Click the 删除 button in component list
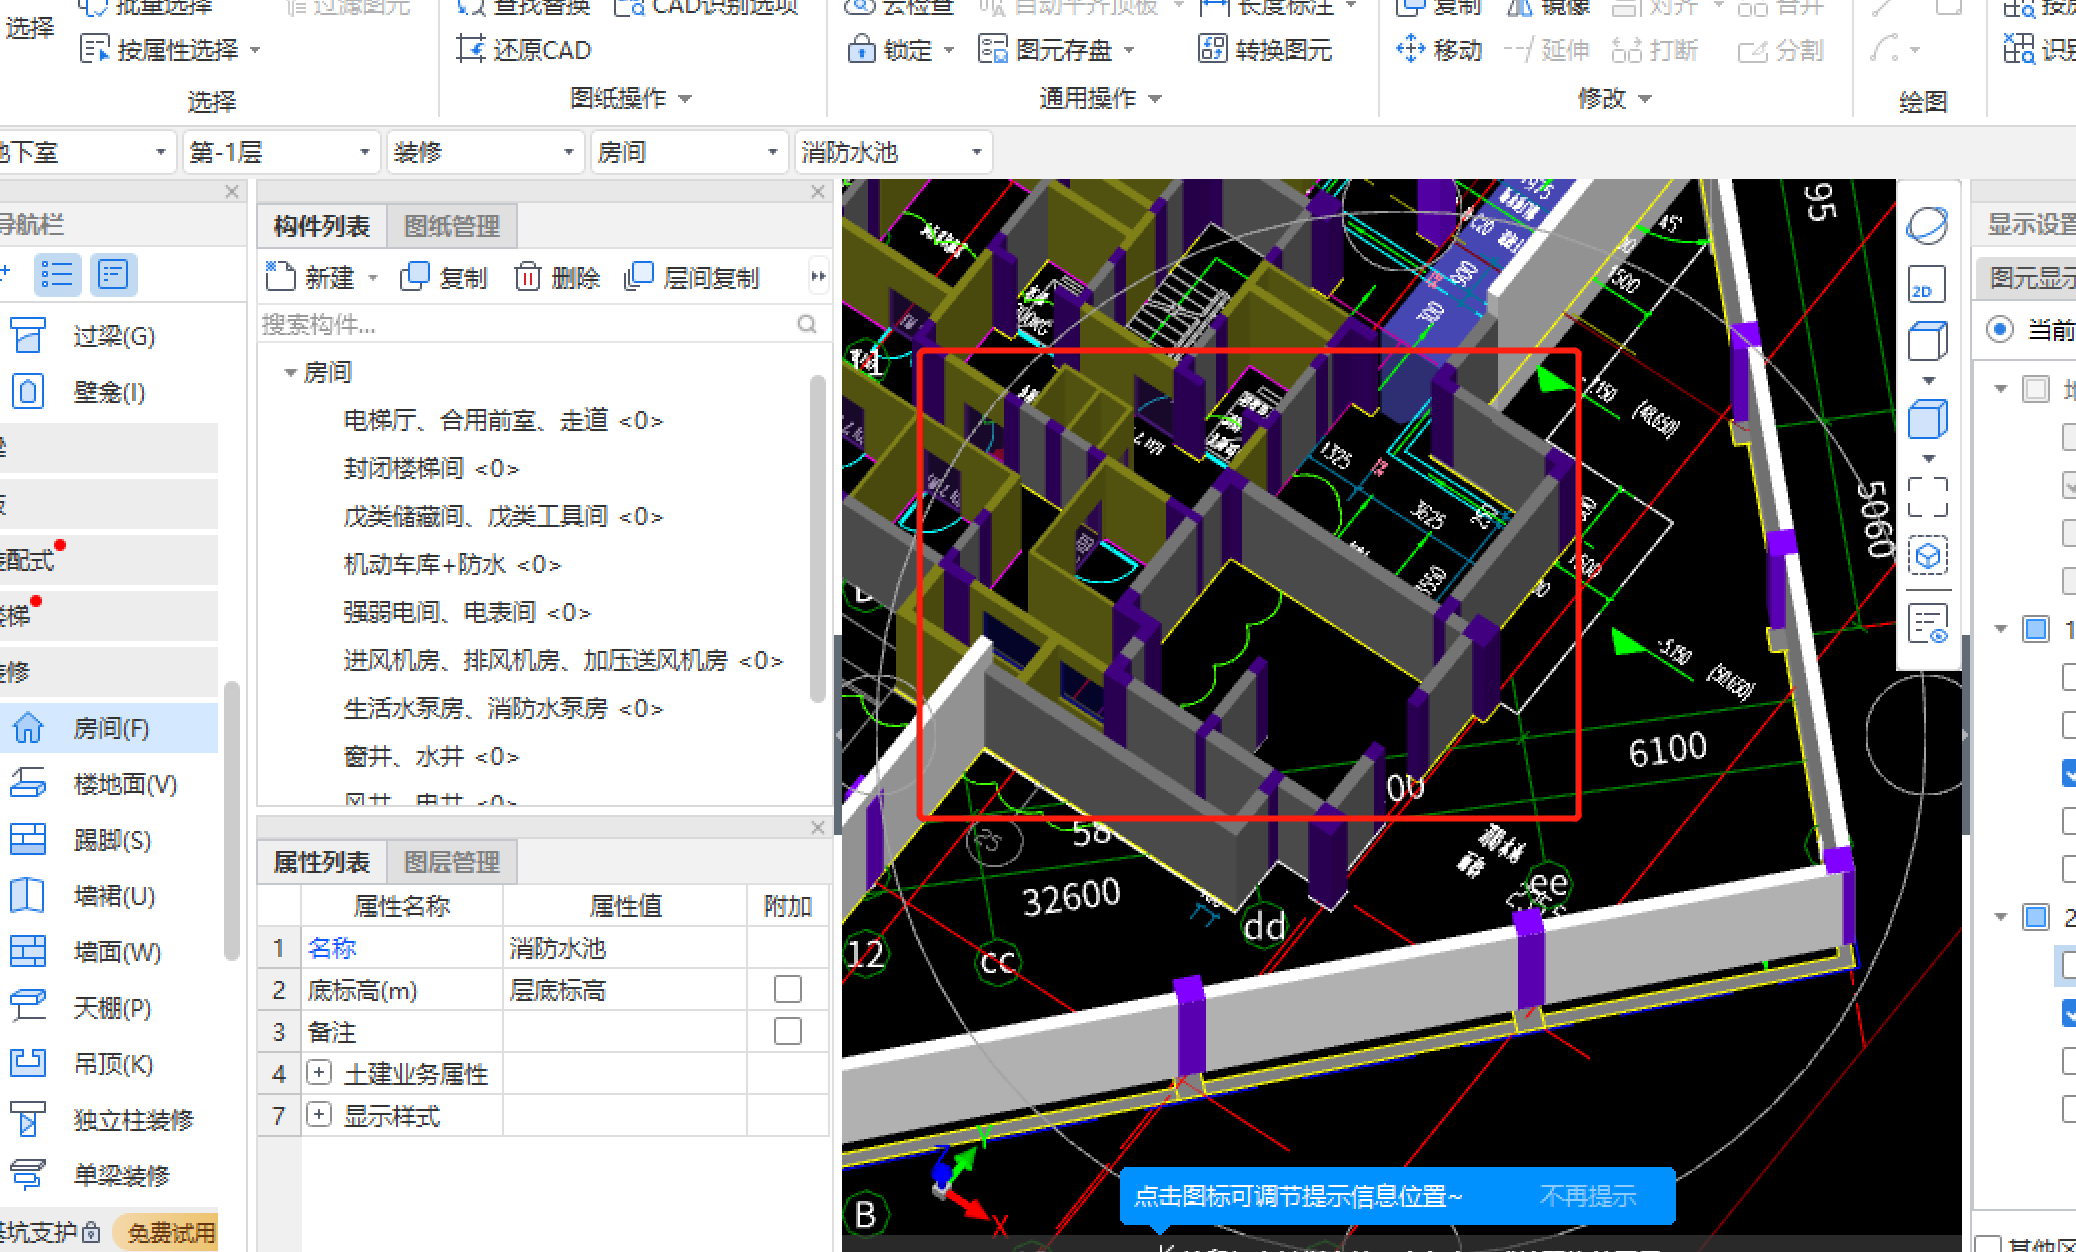 tap(557, 277)
